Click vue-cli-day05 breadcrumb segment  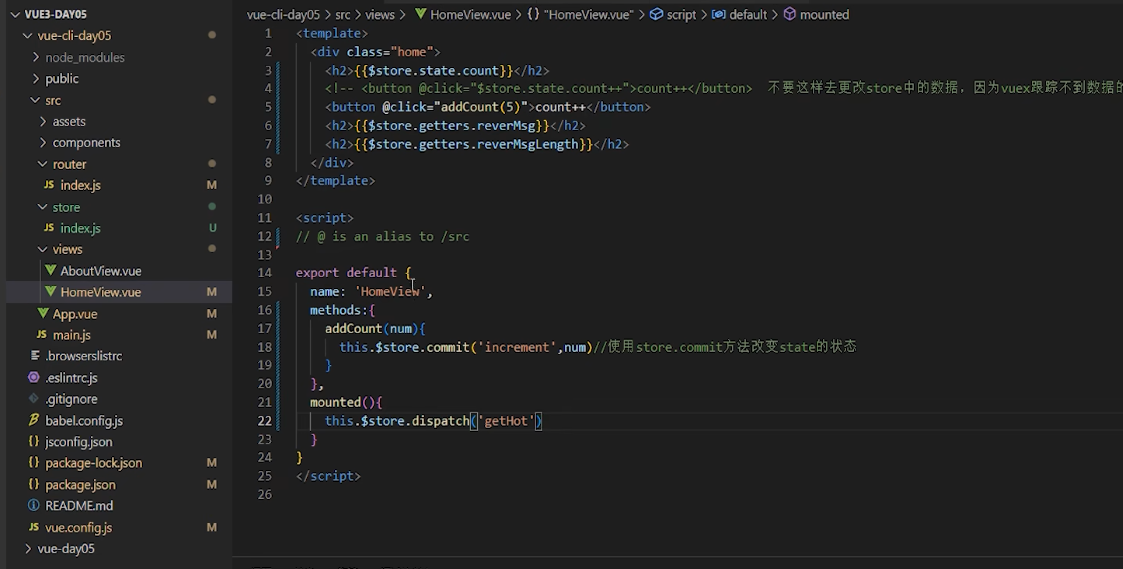tap(284, 14)
